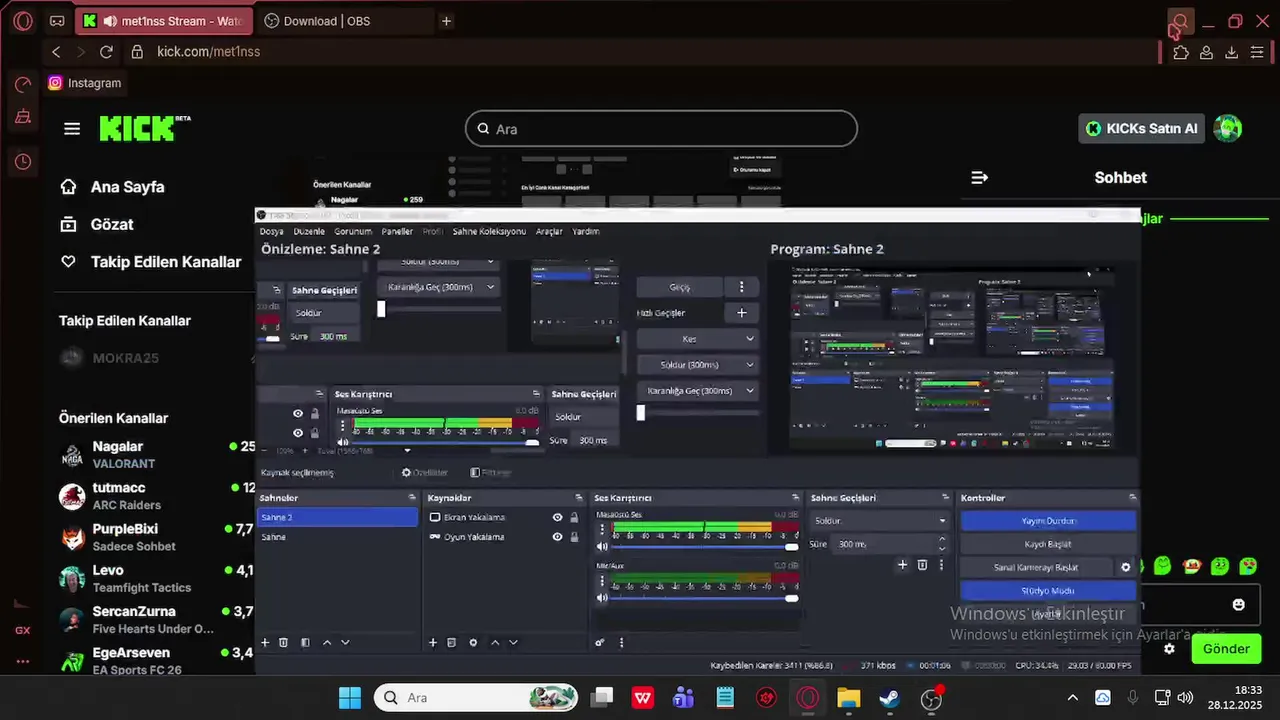
Task: Open History clock icon in Opera sidebar
Action: click(23, 162)
